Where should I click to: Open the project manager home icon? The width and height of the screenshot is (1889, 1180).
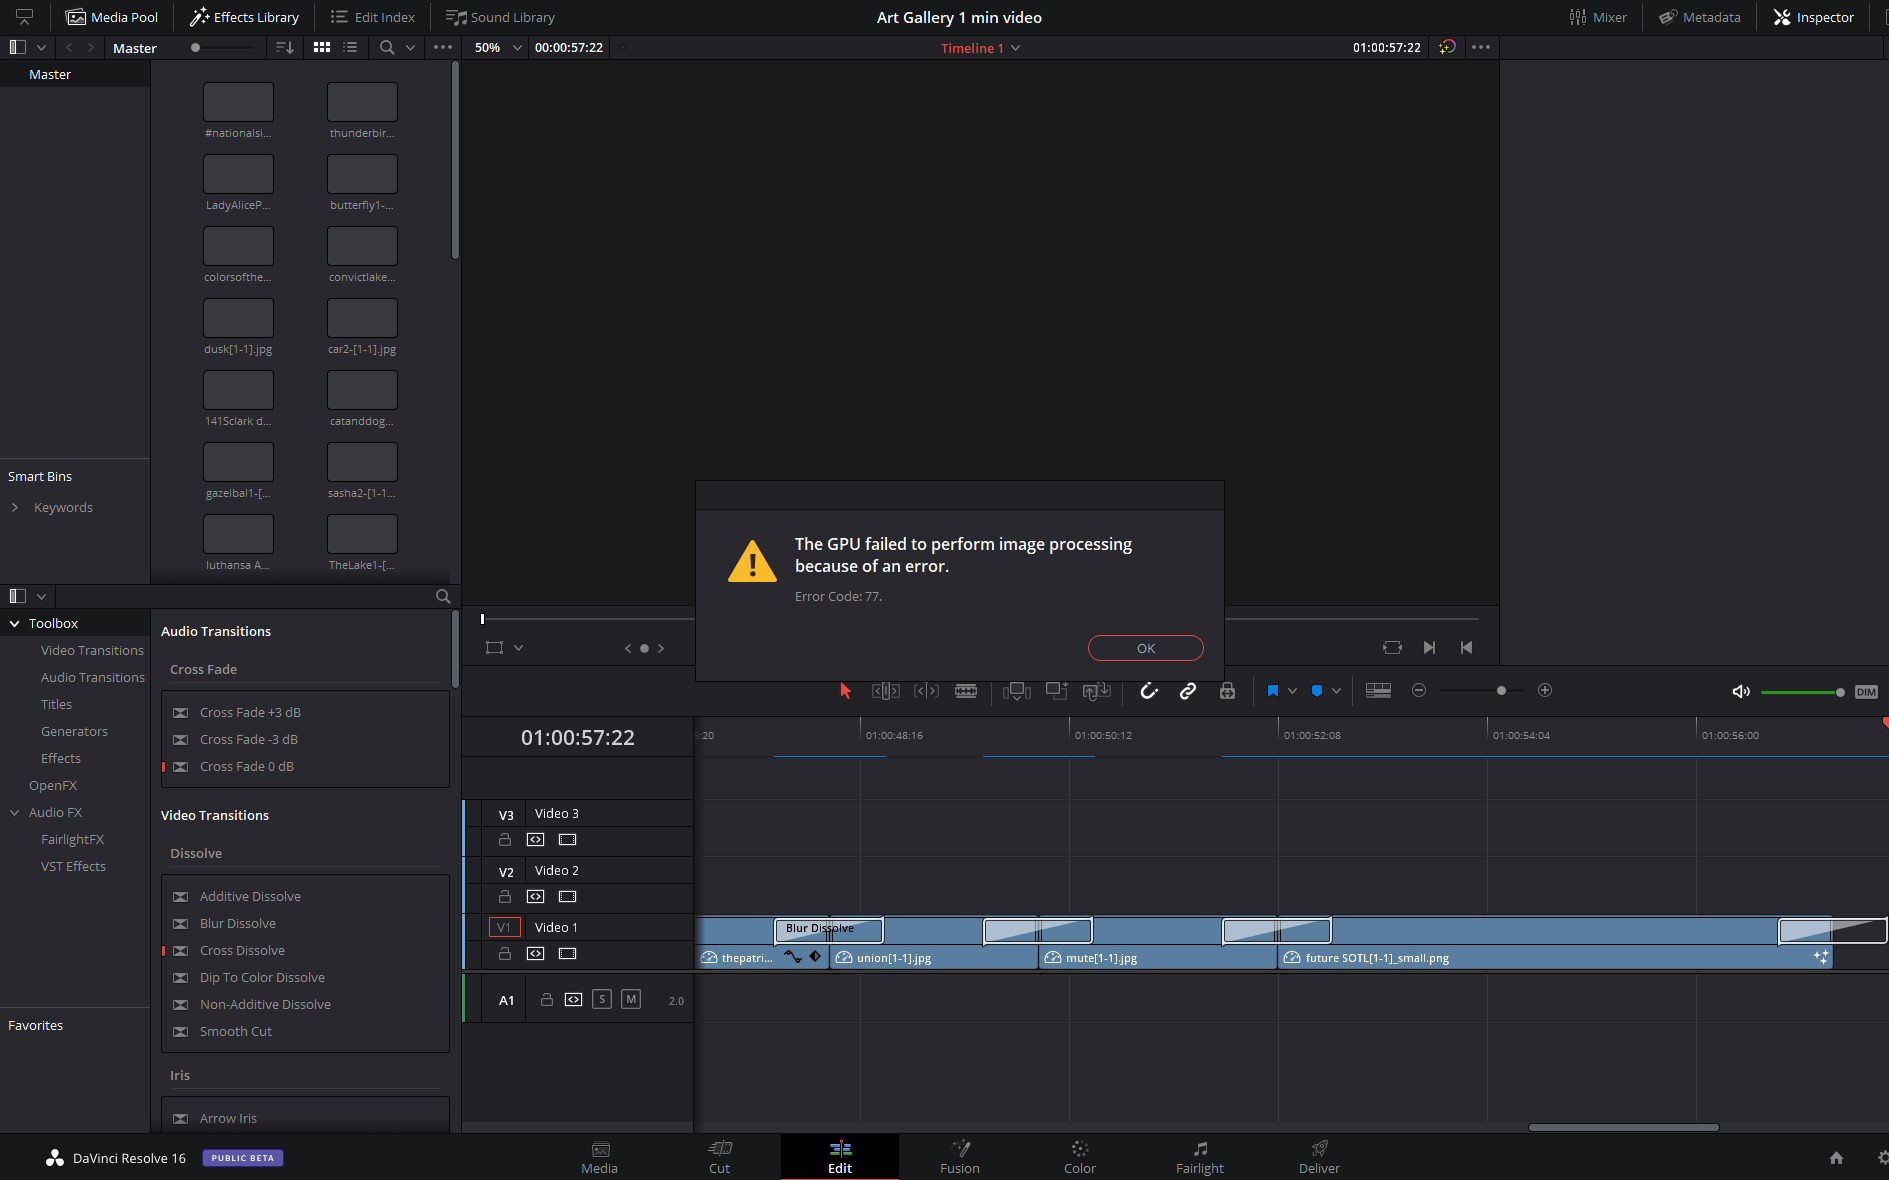click(x=1836, y=1158)
